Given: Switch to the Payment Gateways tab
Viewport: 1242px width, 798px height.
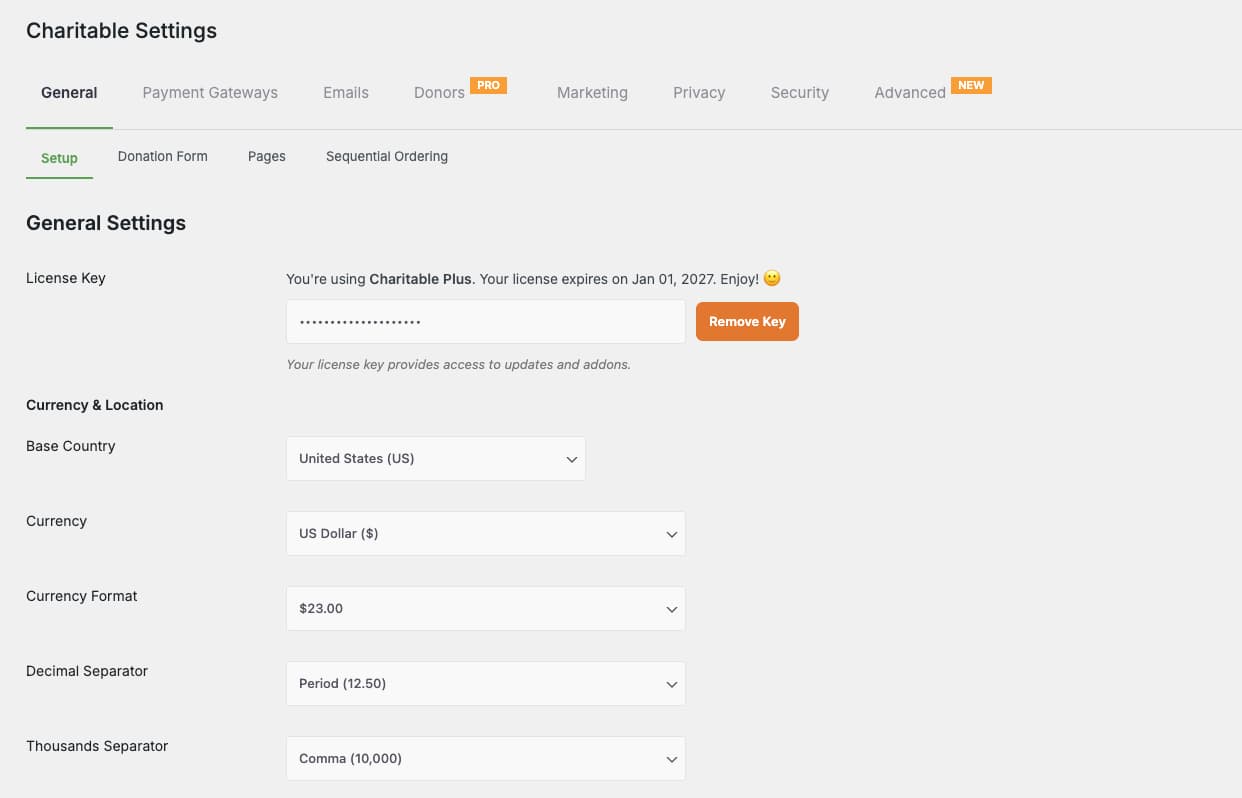Looking at the screenshot, I should 209,92.
